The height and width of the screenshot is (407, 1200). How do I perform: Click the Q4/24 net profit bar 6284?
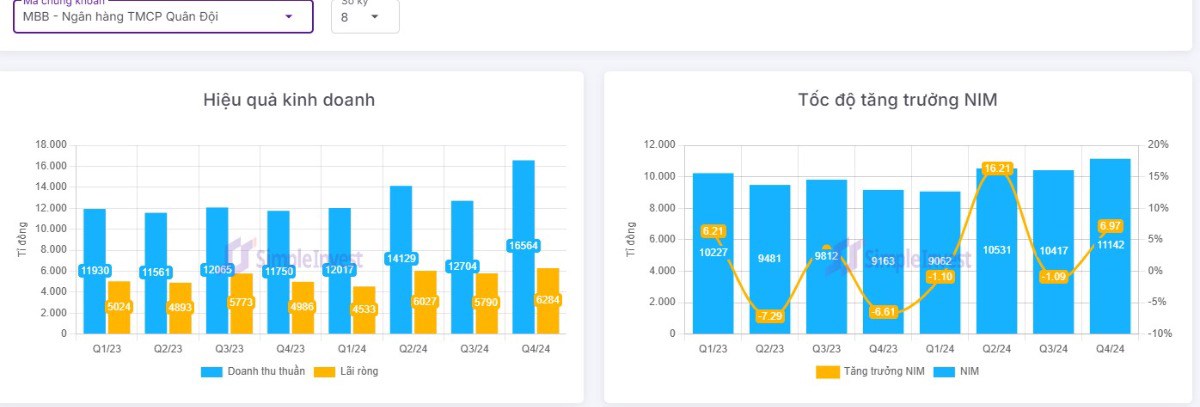[x=547, y=300]
